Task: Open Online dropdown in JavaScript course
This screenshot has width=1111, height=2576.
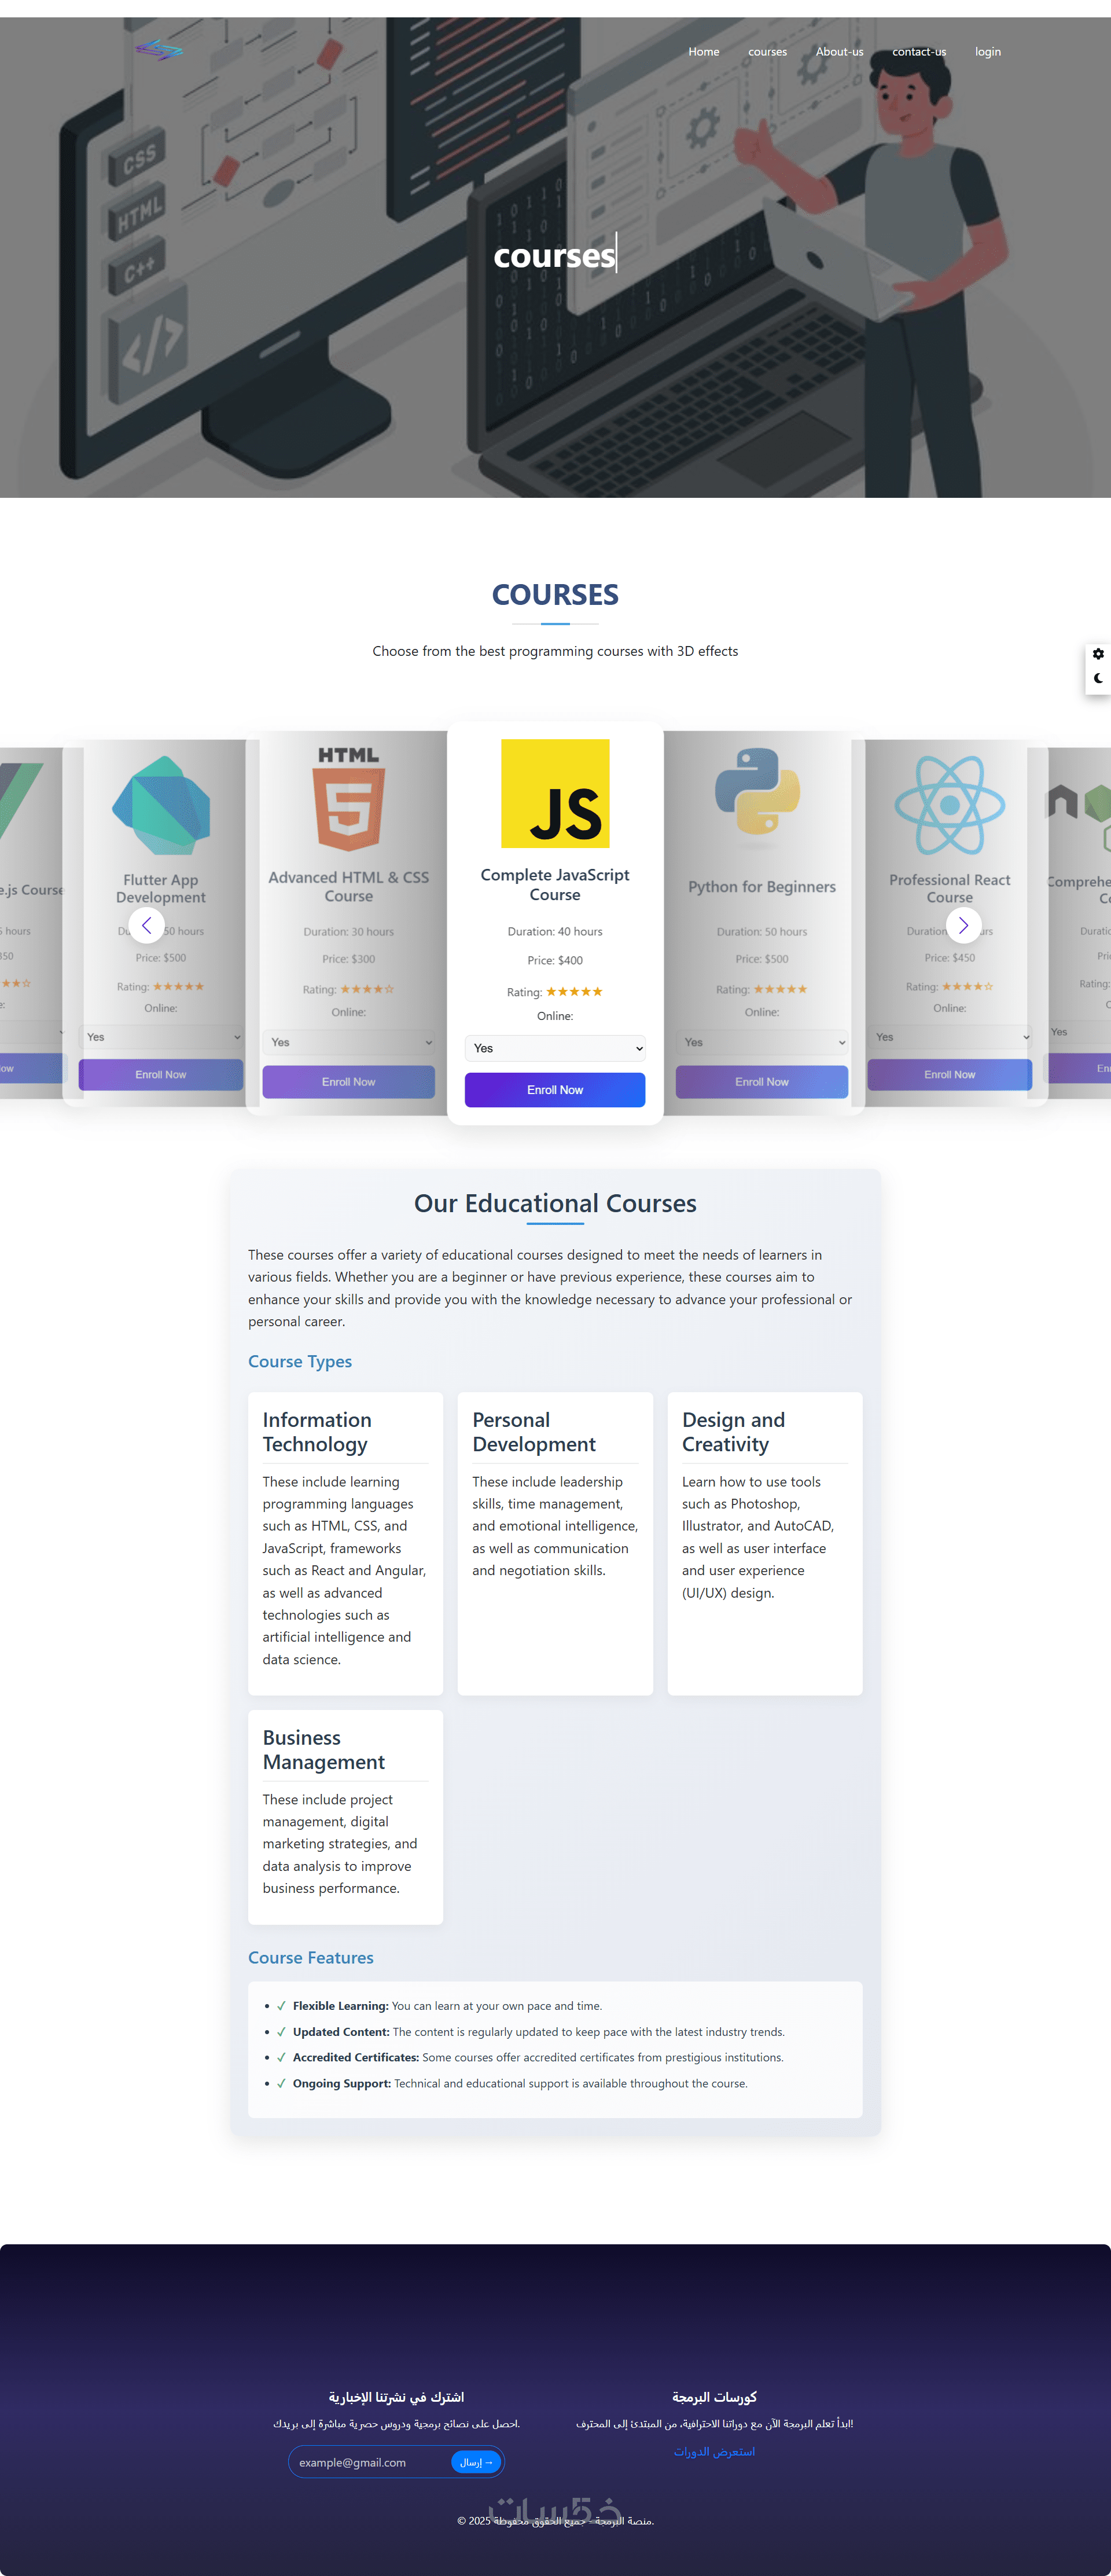Action: point(555,1048)
